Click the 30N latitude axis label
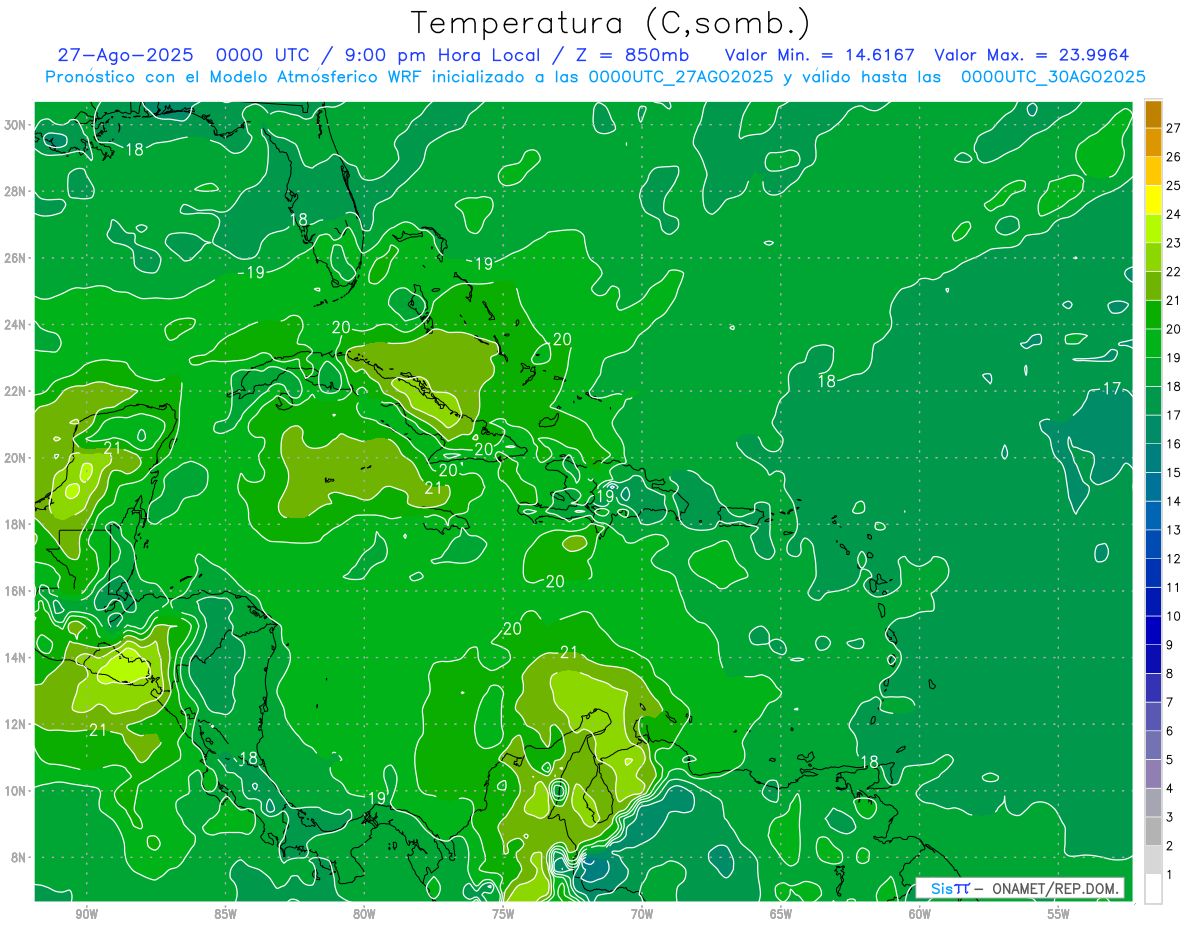 click(x=16, y=125)
